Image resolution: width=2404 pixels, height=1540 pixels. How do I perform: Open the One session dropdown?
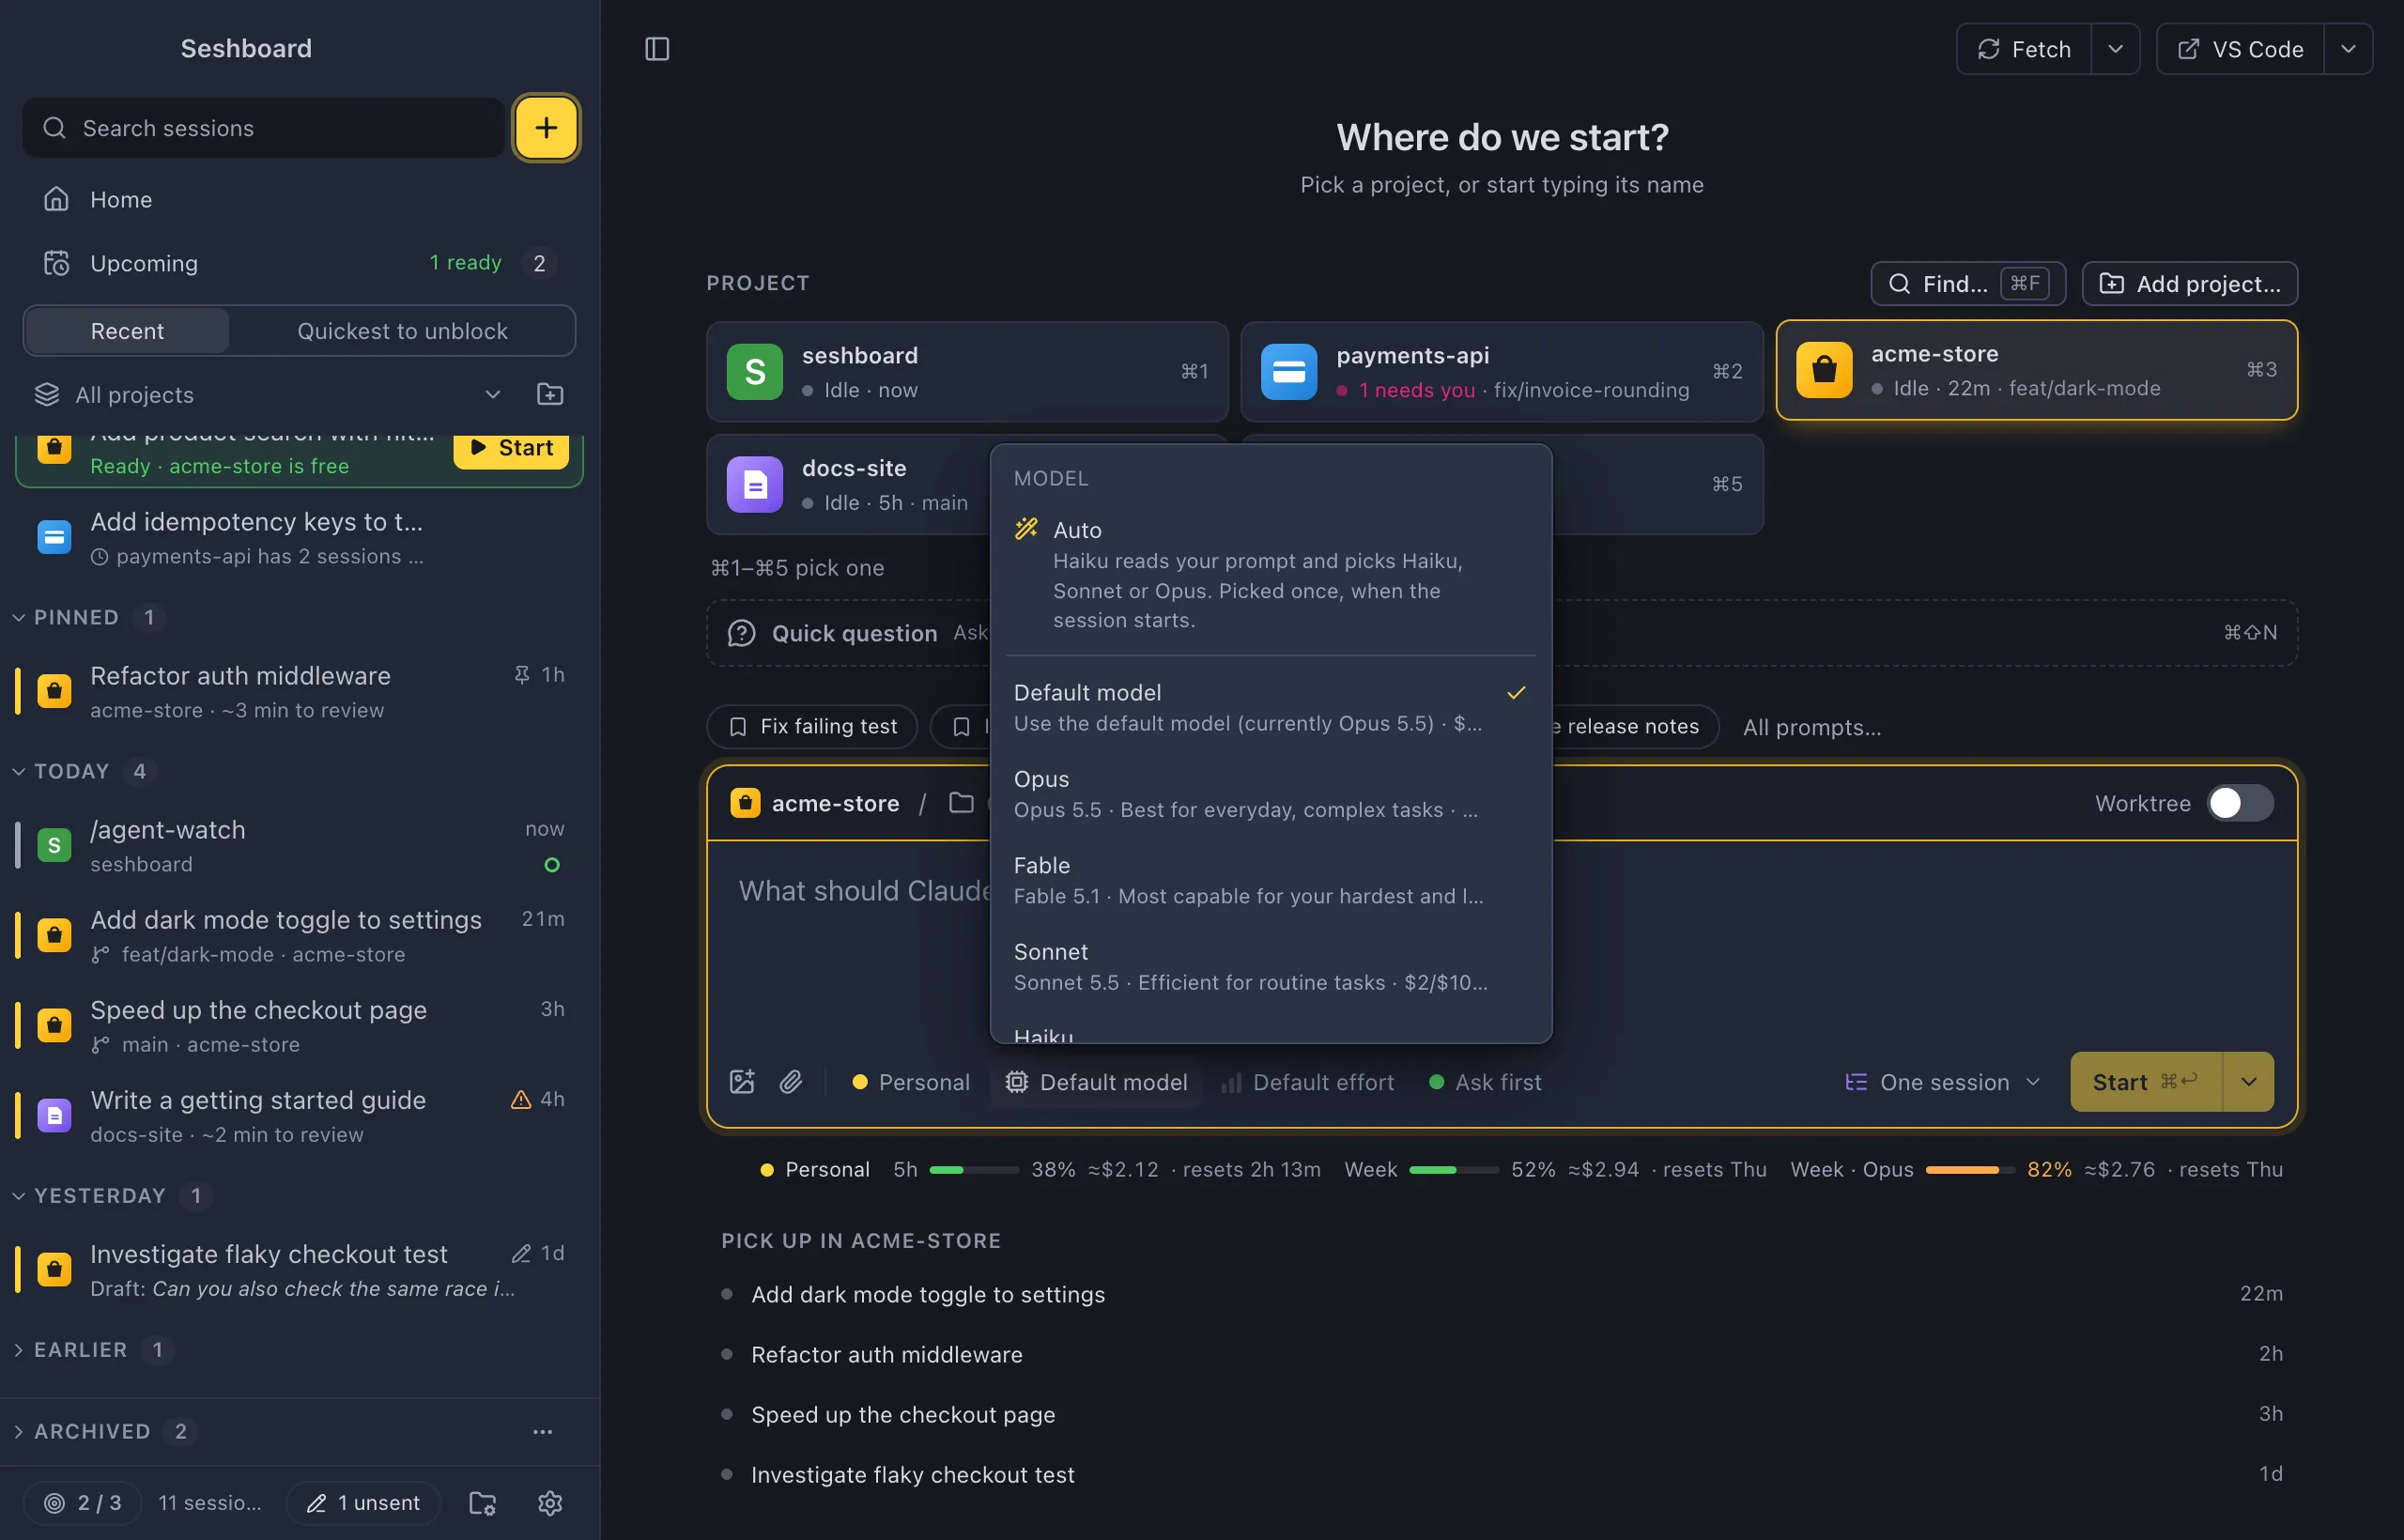pyautogui.click(x=1942, y=1082)
